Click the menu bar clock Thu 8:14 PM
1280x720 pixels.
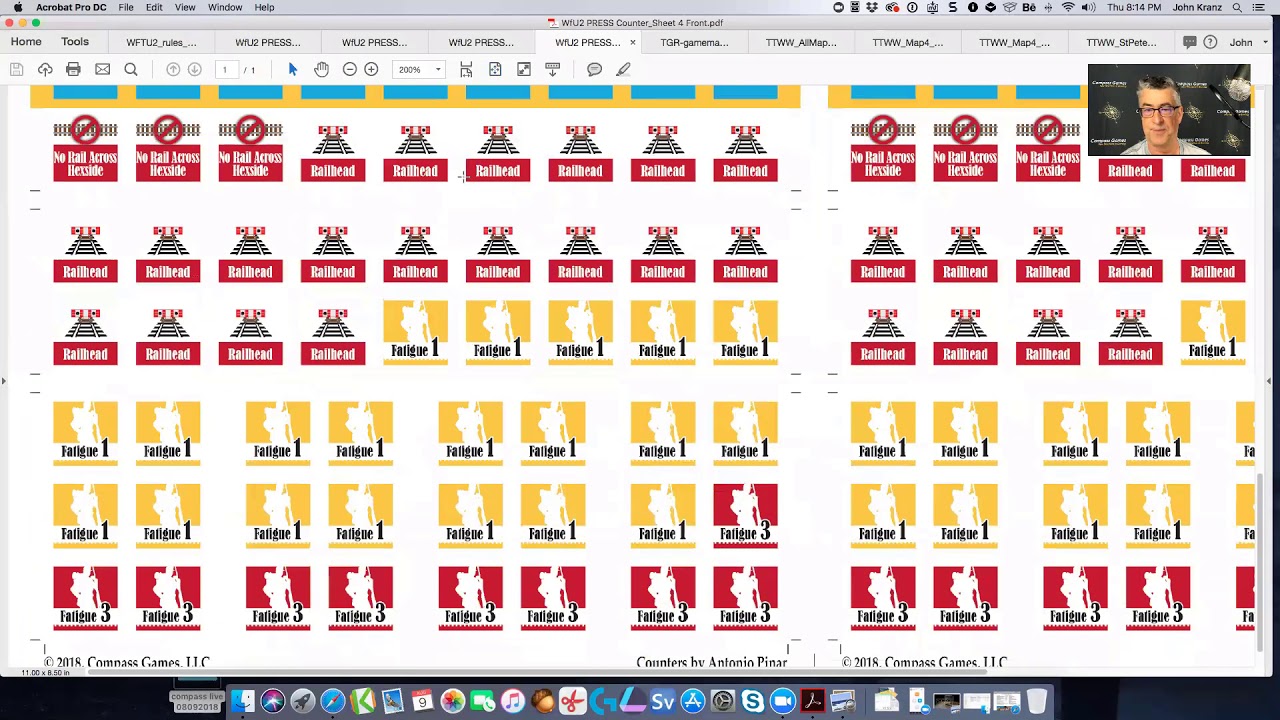(1135, 7)
